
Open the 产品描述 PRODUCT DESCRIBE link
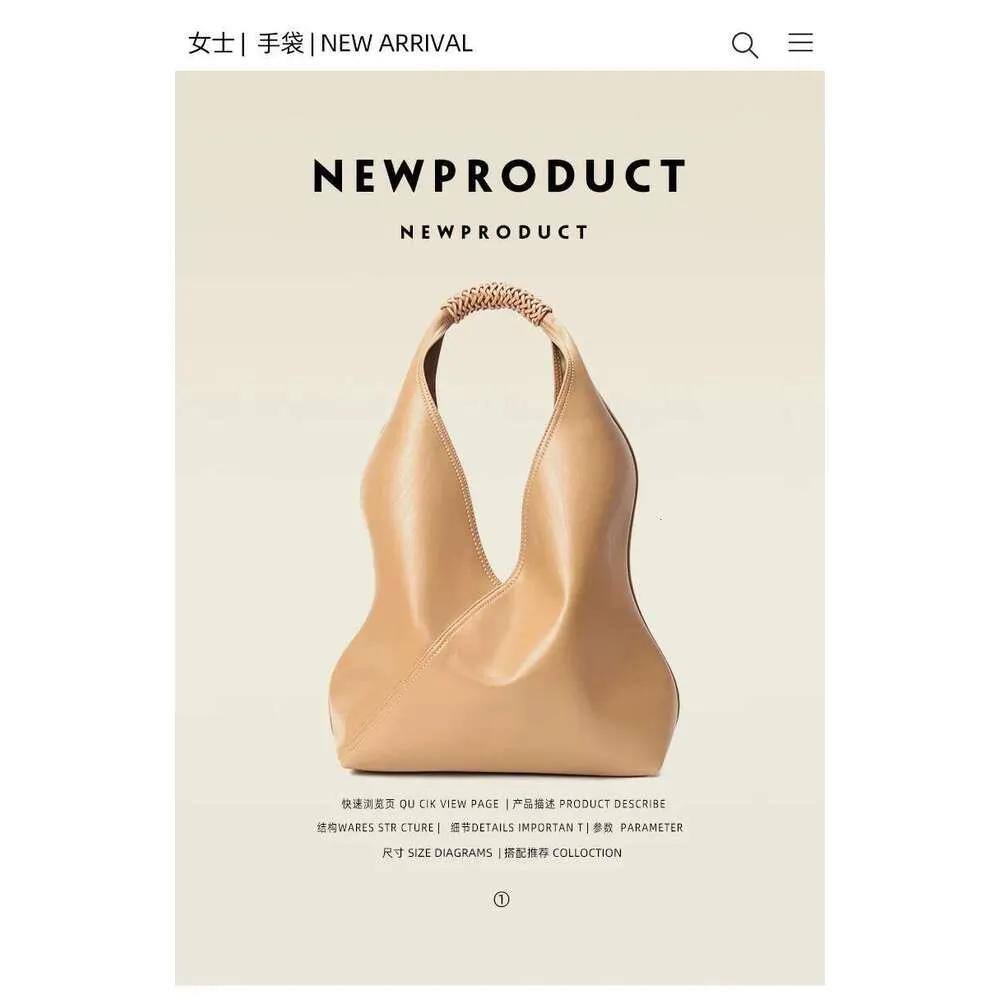(x=589, y=804)
